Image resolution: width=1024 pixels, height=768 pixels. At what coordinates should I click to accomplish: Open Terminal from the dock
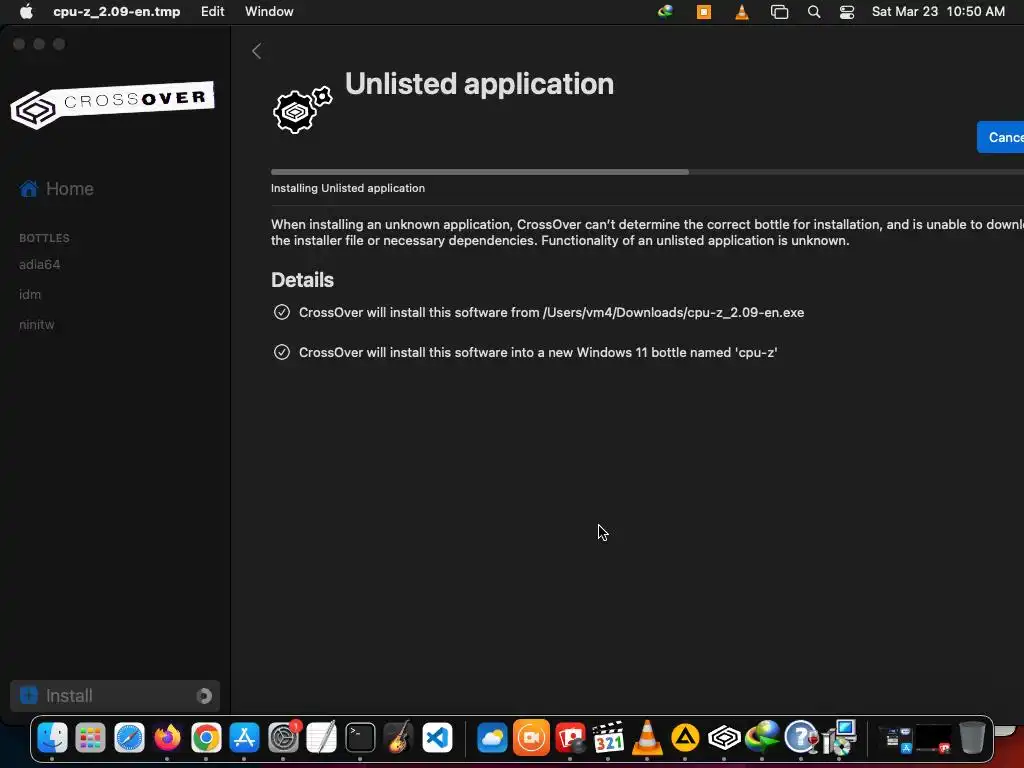360,739
